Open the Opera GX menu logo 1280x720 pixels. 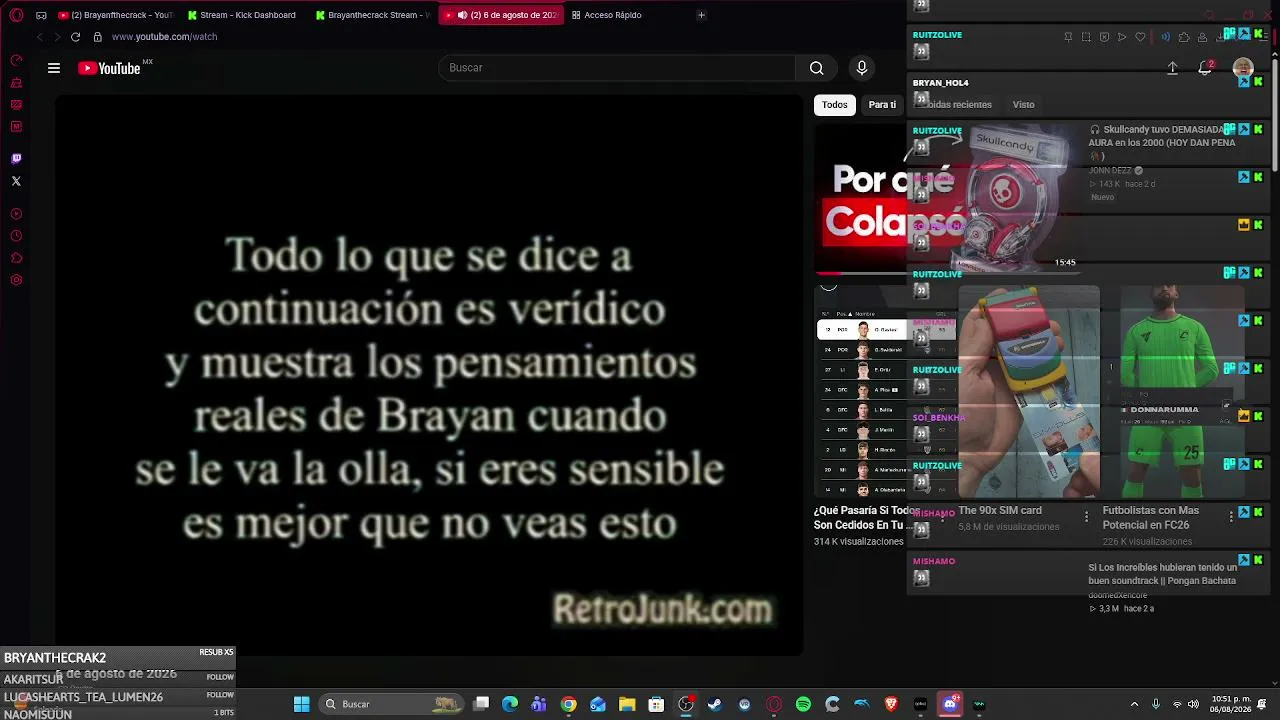tap(16, 15)
